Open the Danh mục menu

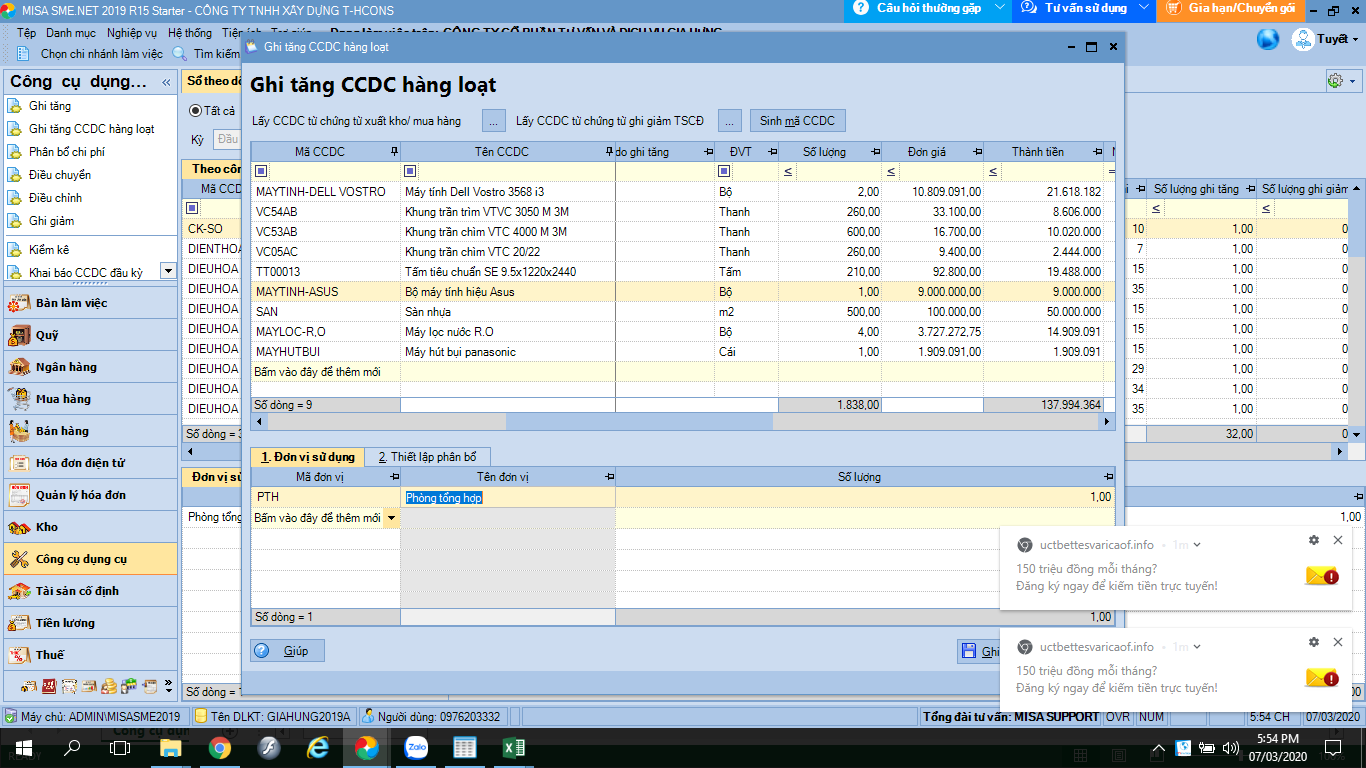[x=71, y=33]
